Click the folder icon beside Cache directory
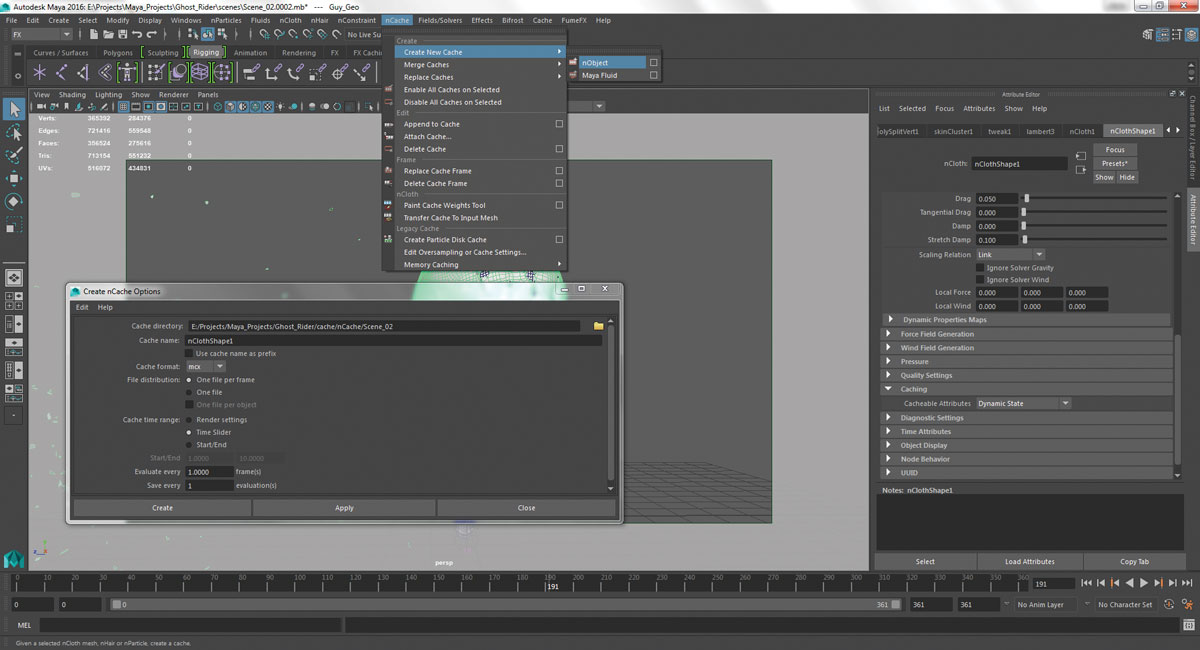Image resolution: width=1200 pixels, height=650 pixels. [599, 326]
